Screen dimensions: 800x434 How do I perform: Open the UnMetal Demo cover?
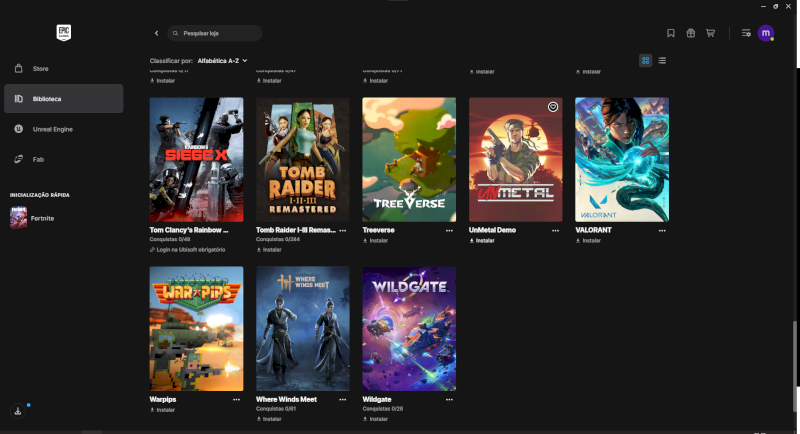click(515, 160)
